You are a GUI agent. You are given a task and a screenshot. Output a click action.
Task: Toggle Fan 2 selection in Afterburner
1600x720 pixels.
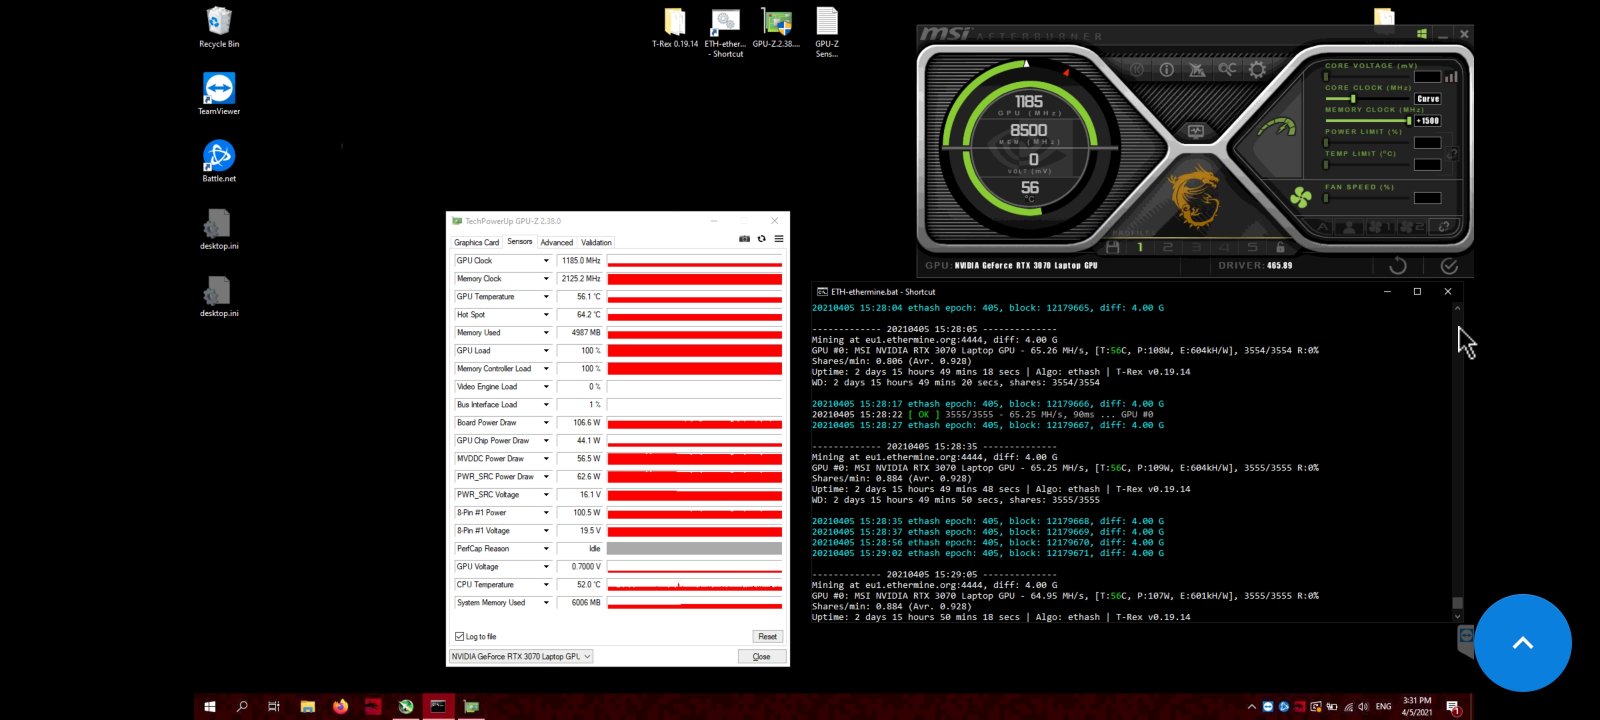tap(1411, 227)
